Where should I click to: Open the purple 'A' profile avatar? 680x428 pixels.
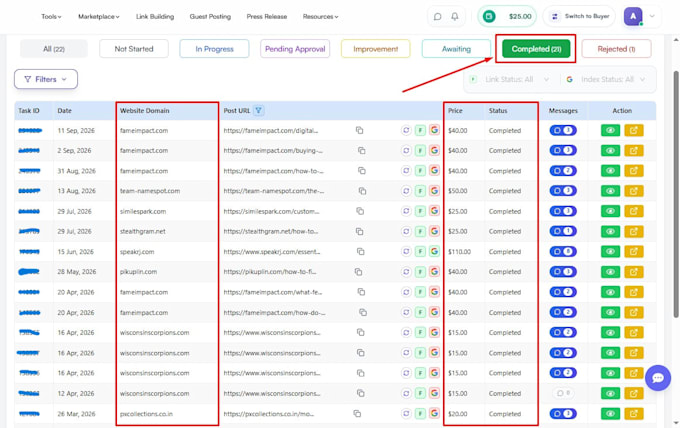[633, 16]
